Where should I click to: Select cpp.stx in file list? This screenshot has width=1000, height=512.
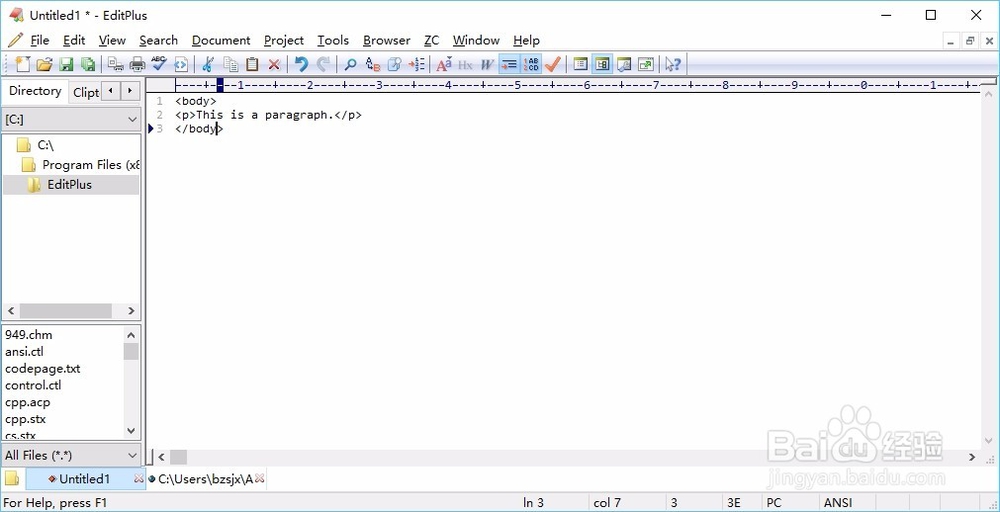pyautogui.click(x=26, y=419)
